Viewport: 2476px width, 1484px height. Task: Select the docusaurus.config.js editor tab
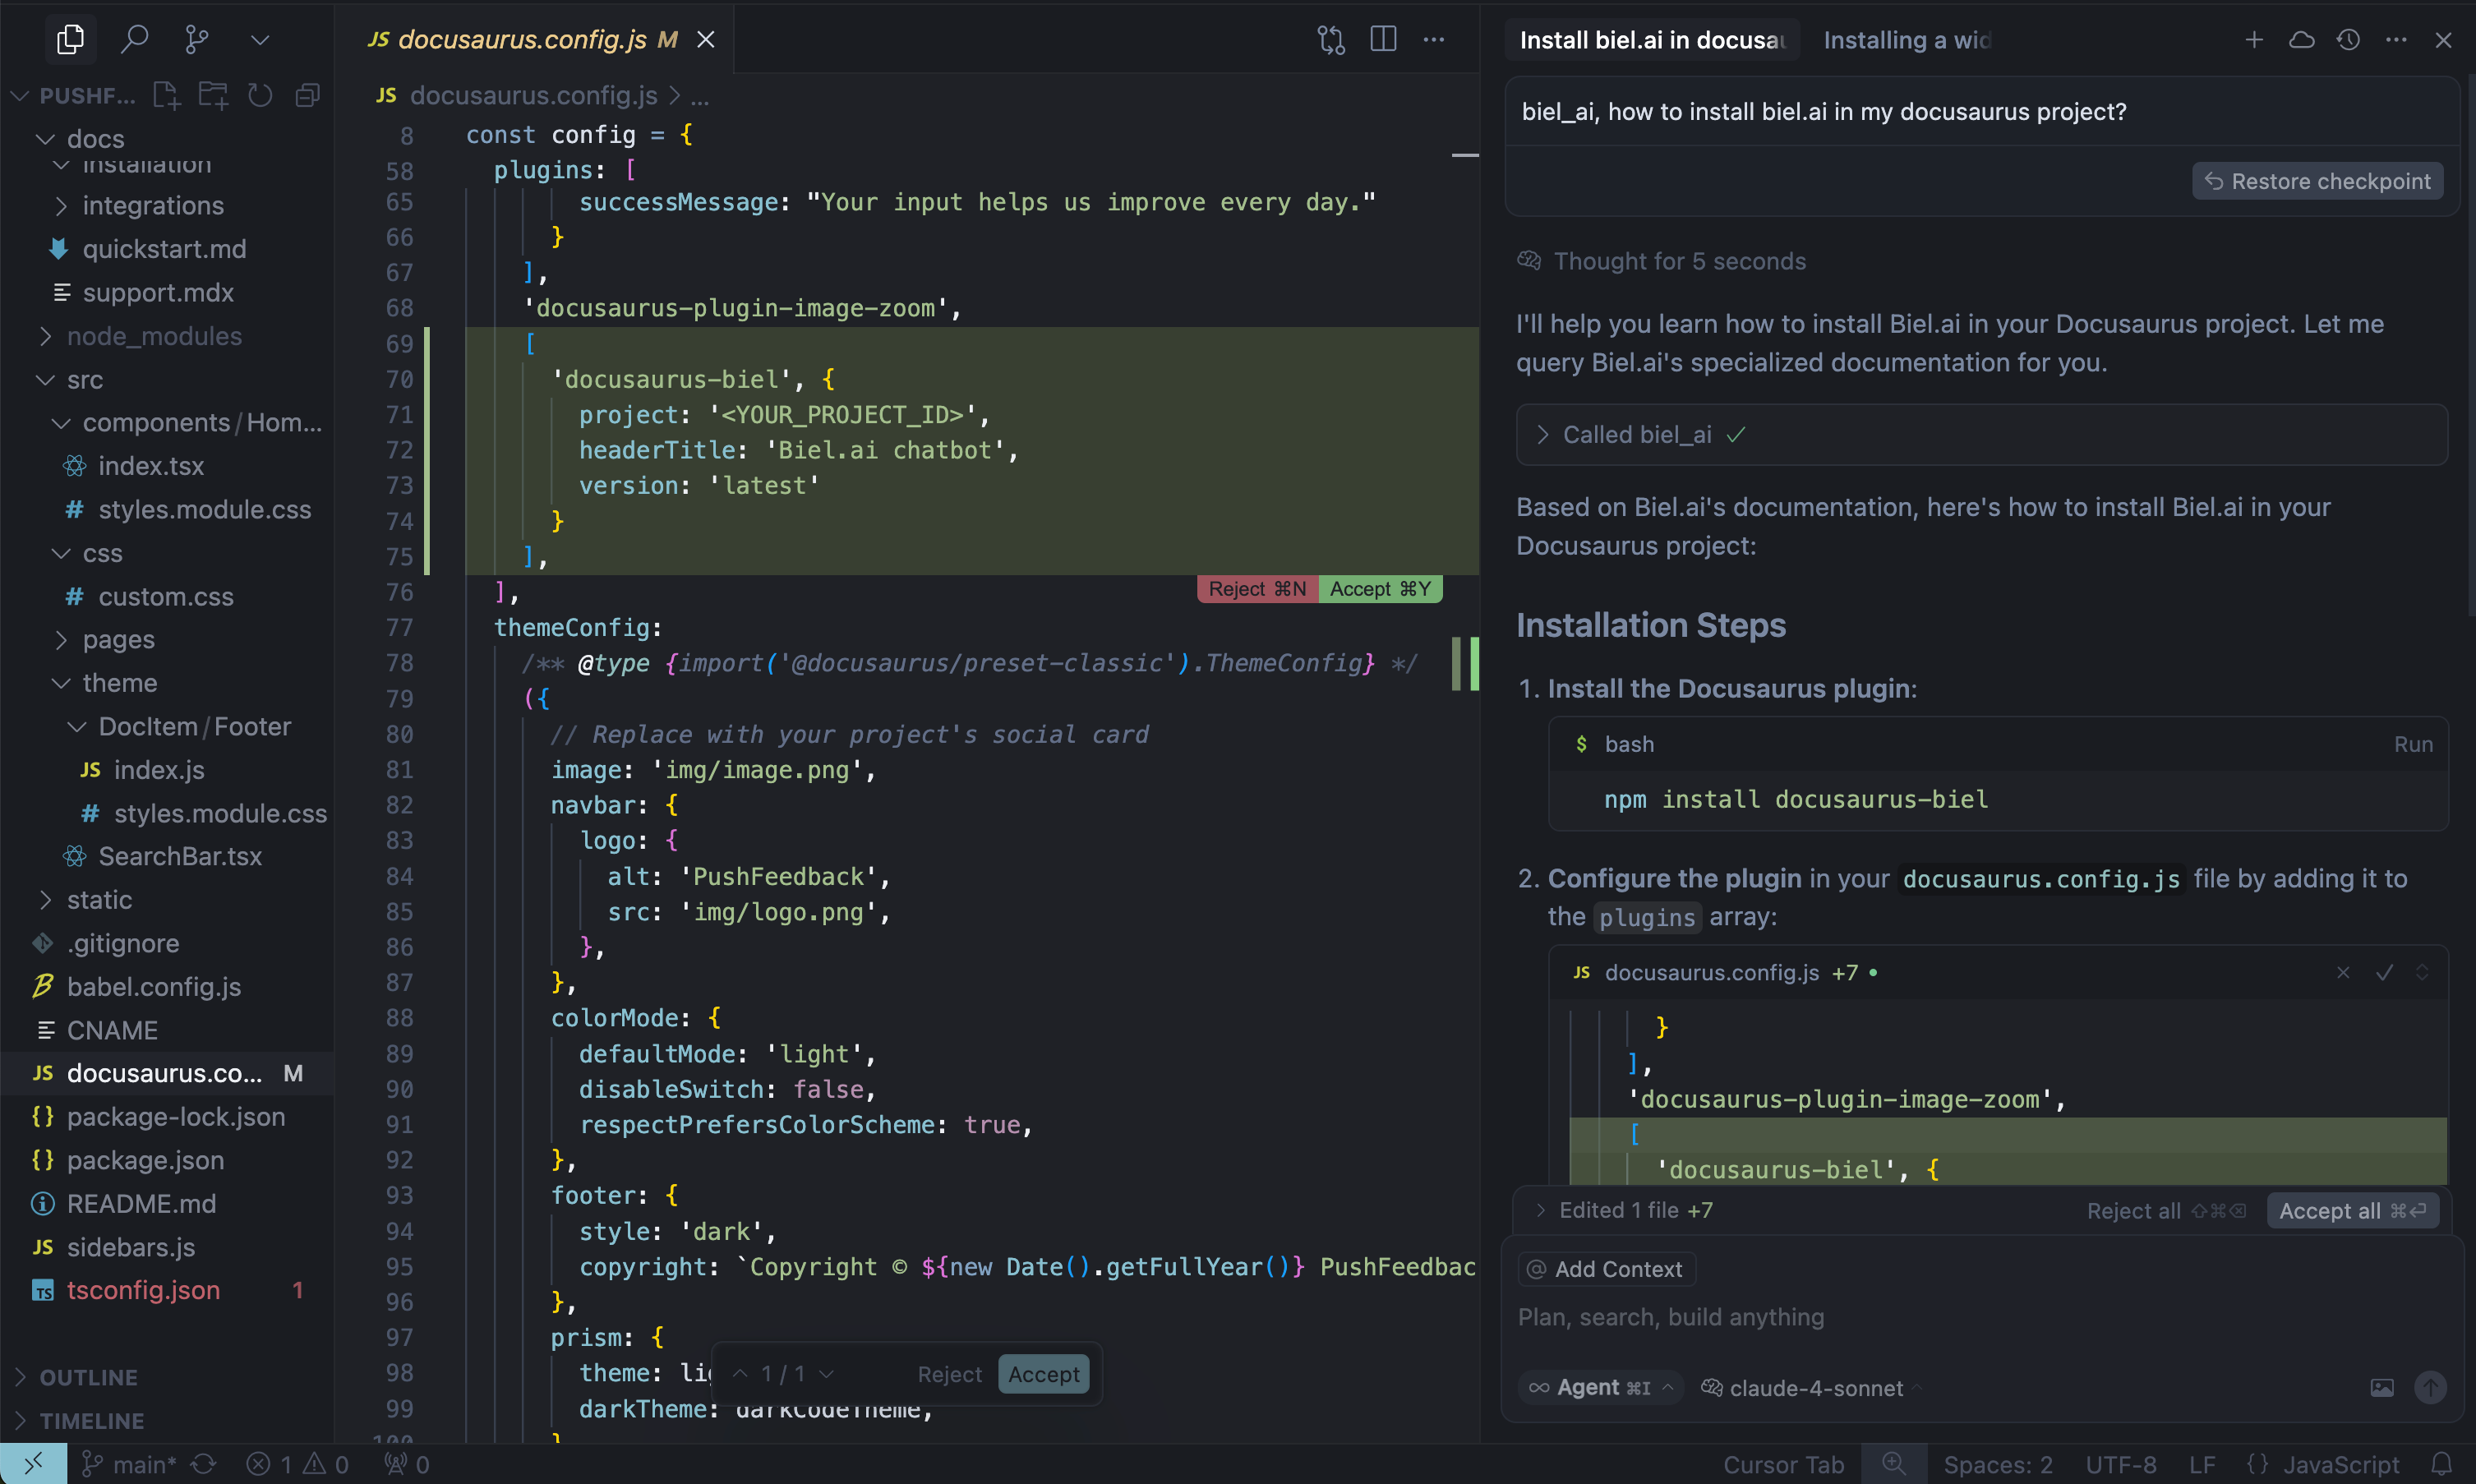click(x=520, y=39)
